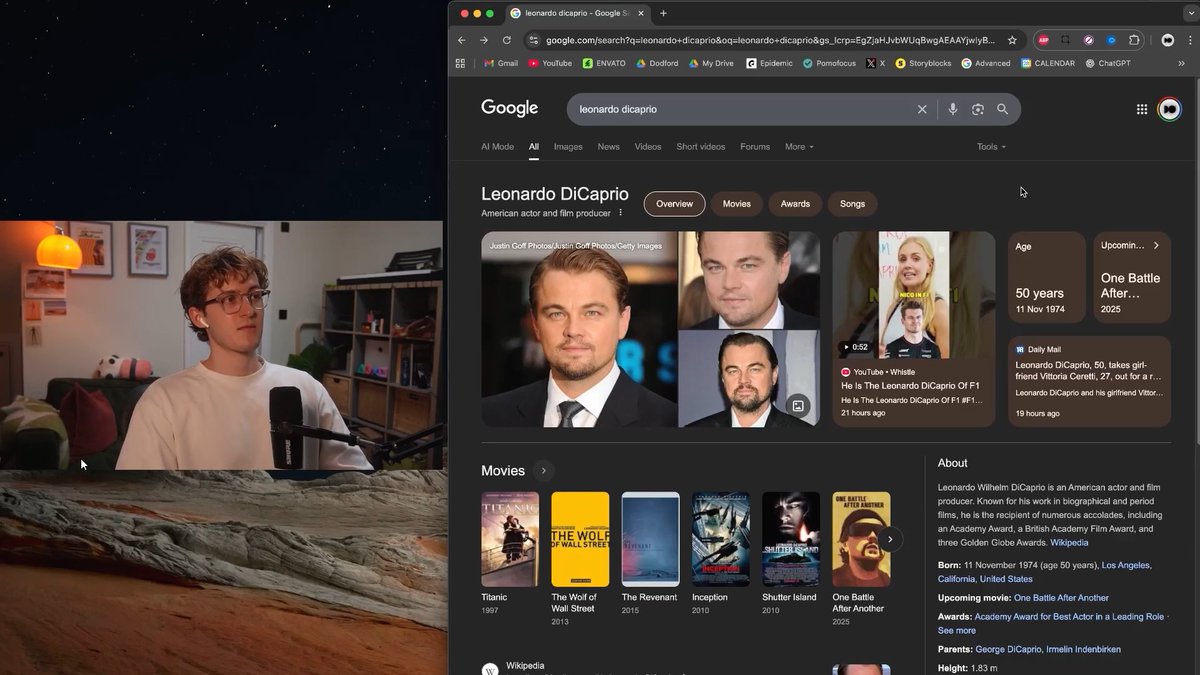
Task: Open the Pomofocus bookmark
Action: (x=831, y=63)
